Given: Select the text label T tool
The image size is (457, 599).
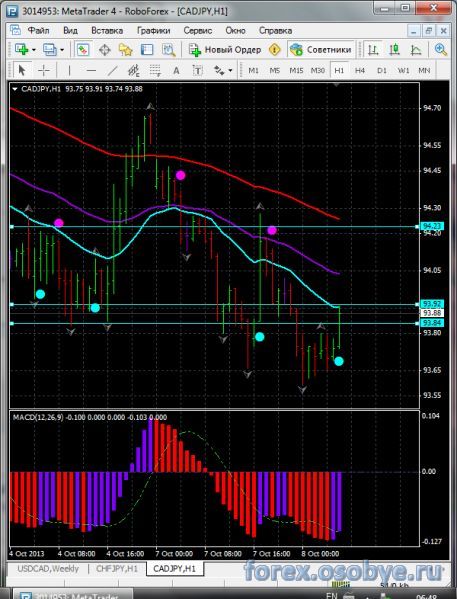Looking at the screenshot, I should click(x=197, y=70).
